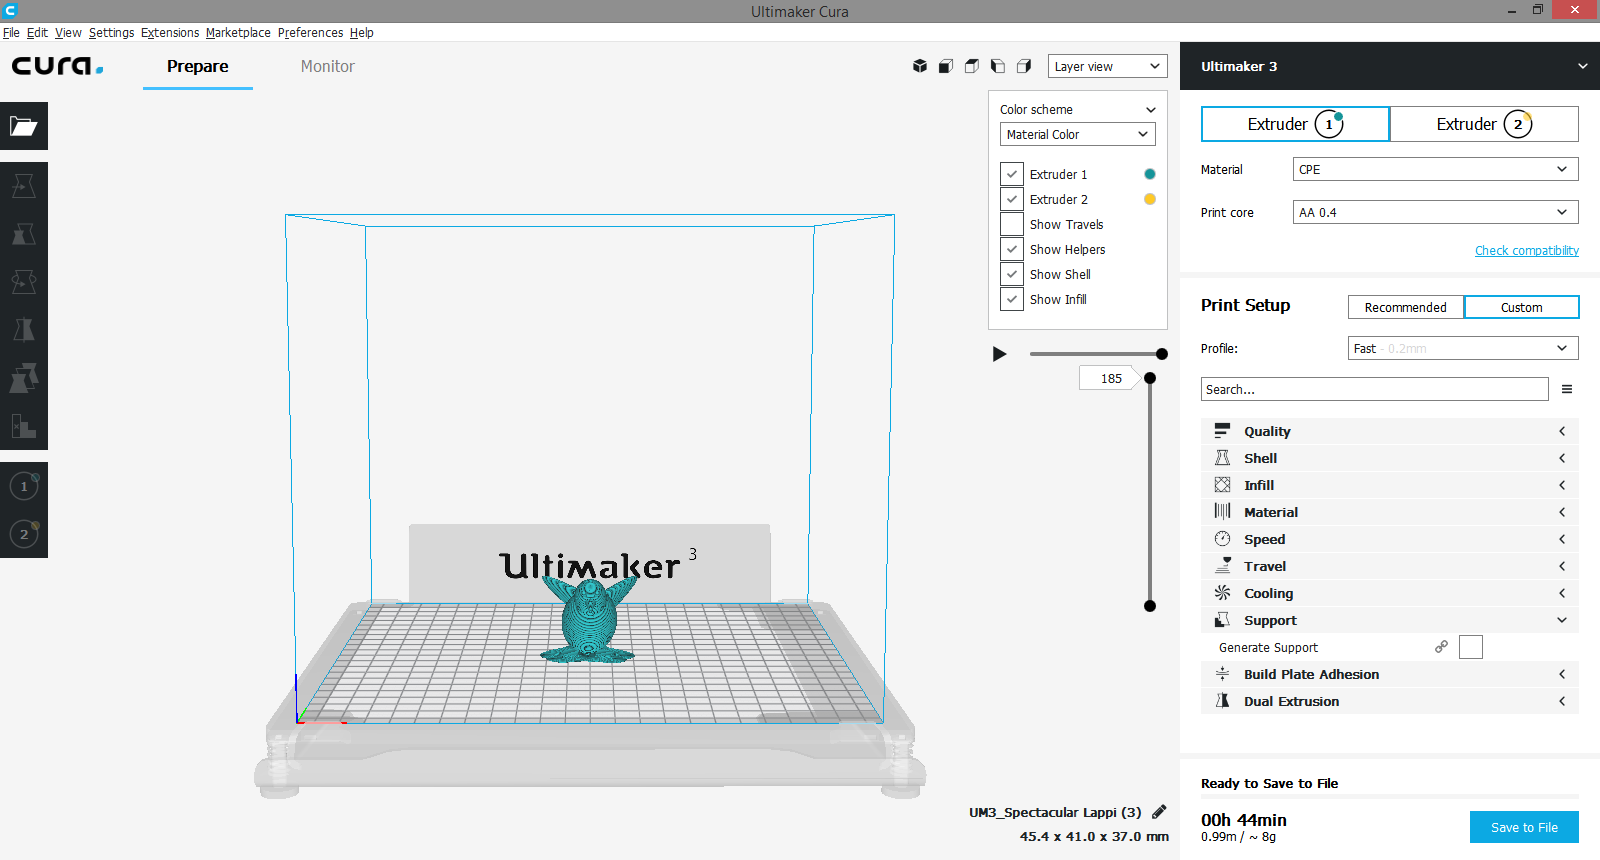1600x860 pixels.
Task: Open the CPE material dropdown
Action: pyautogui.click(x=1435, y=169)
